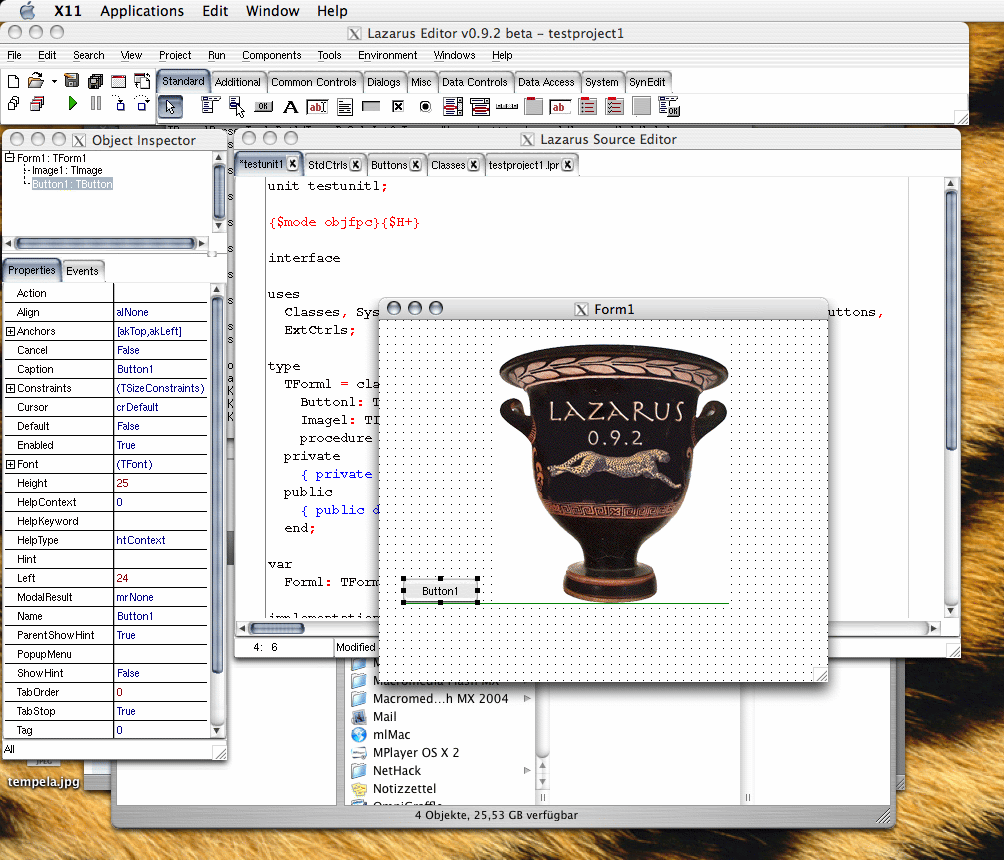Screen dimensions: 1004x860
Task: Collapse the Form1: TForm1 tree node
Action: (10, 158)
